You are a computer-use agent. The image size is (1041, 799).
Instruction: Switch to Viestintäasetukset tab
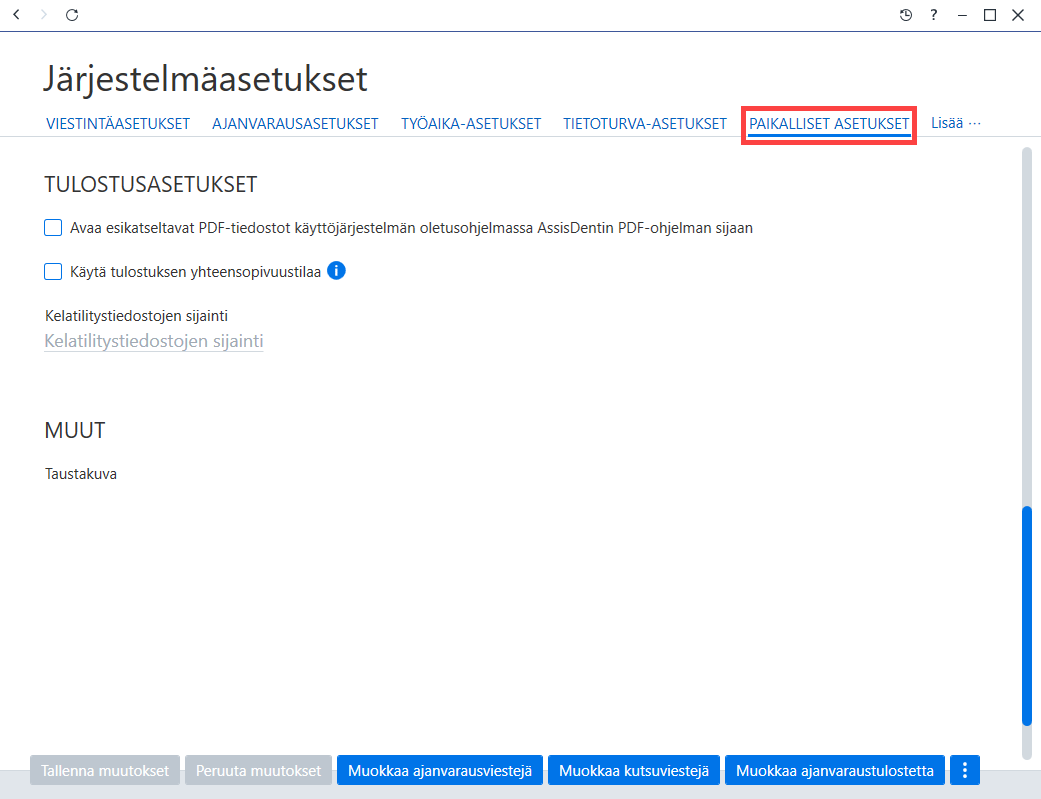coord(118,124)
